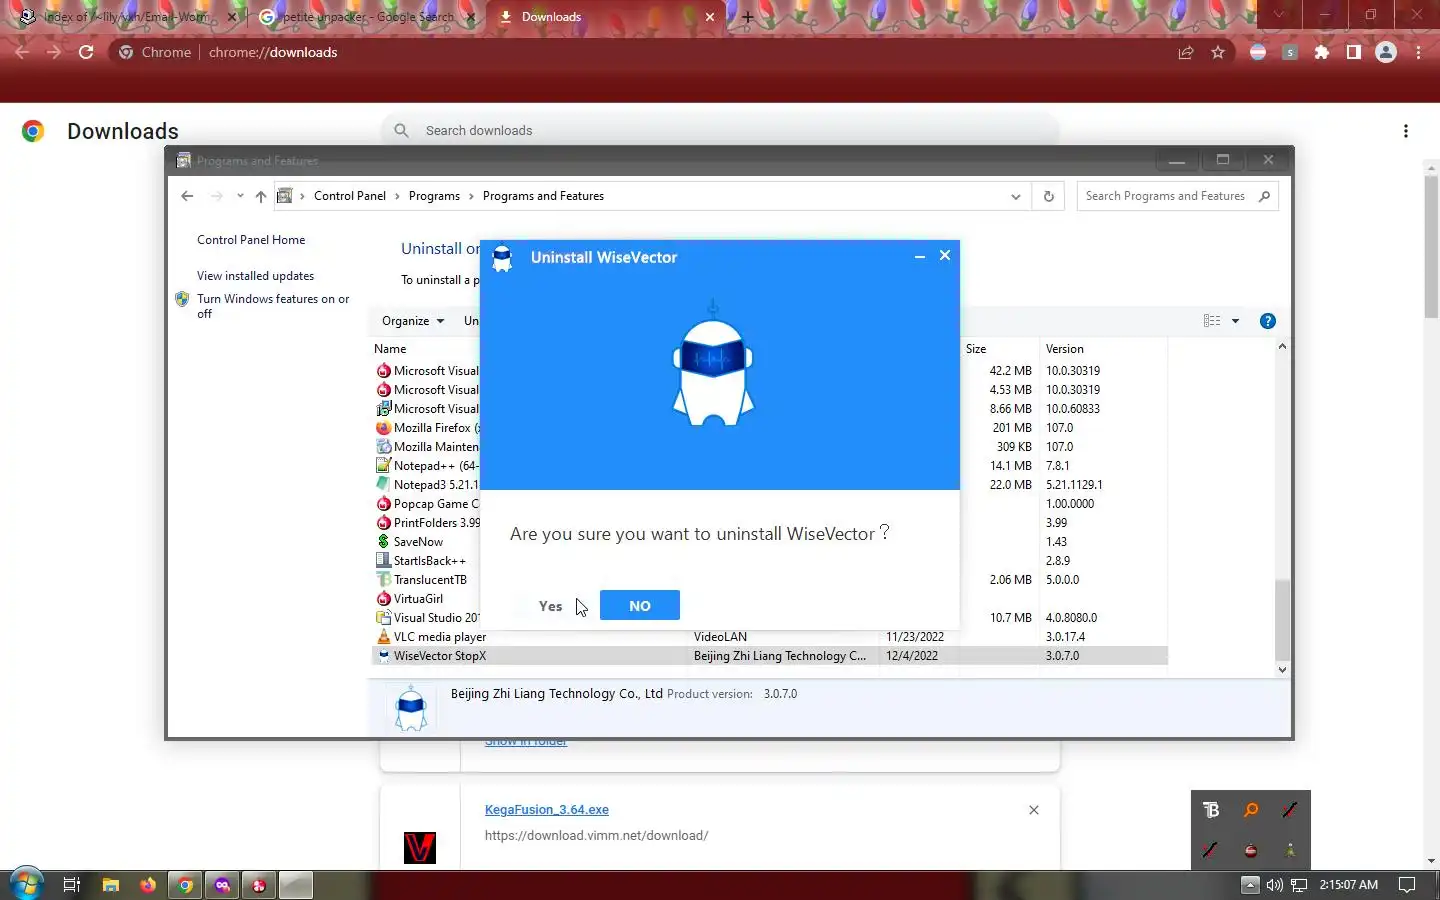The width and height of the screenshot is (1440, 900).
Task: Go back in Programs and Features window
Action: tap(187, 196)
